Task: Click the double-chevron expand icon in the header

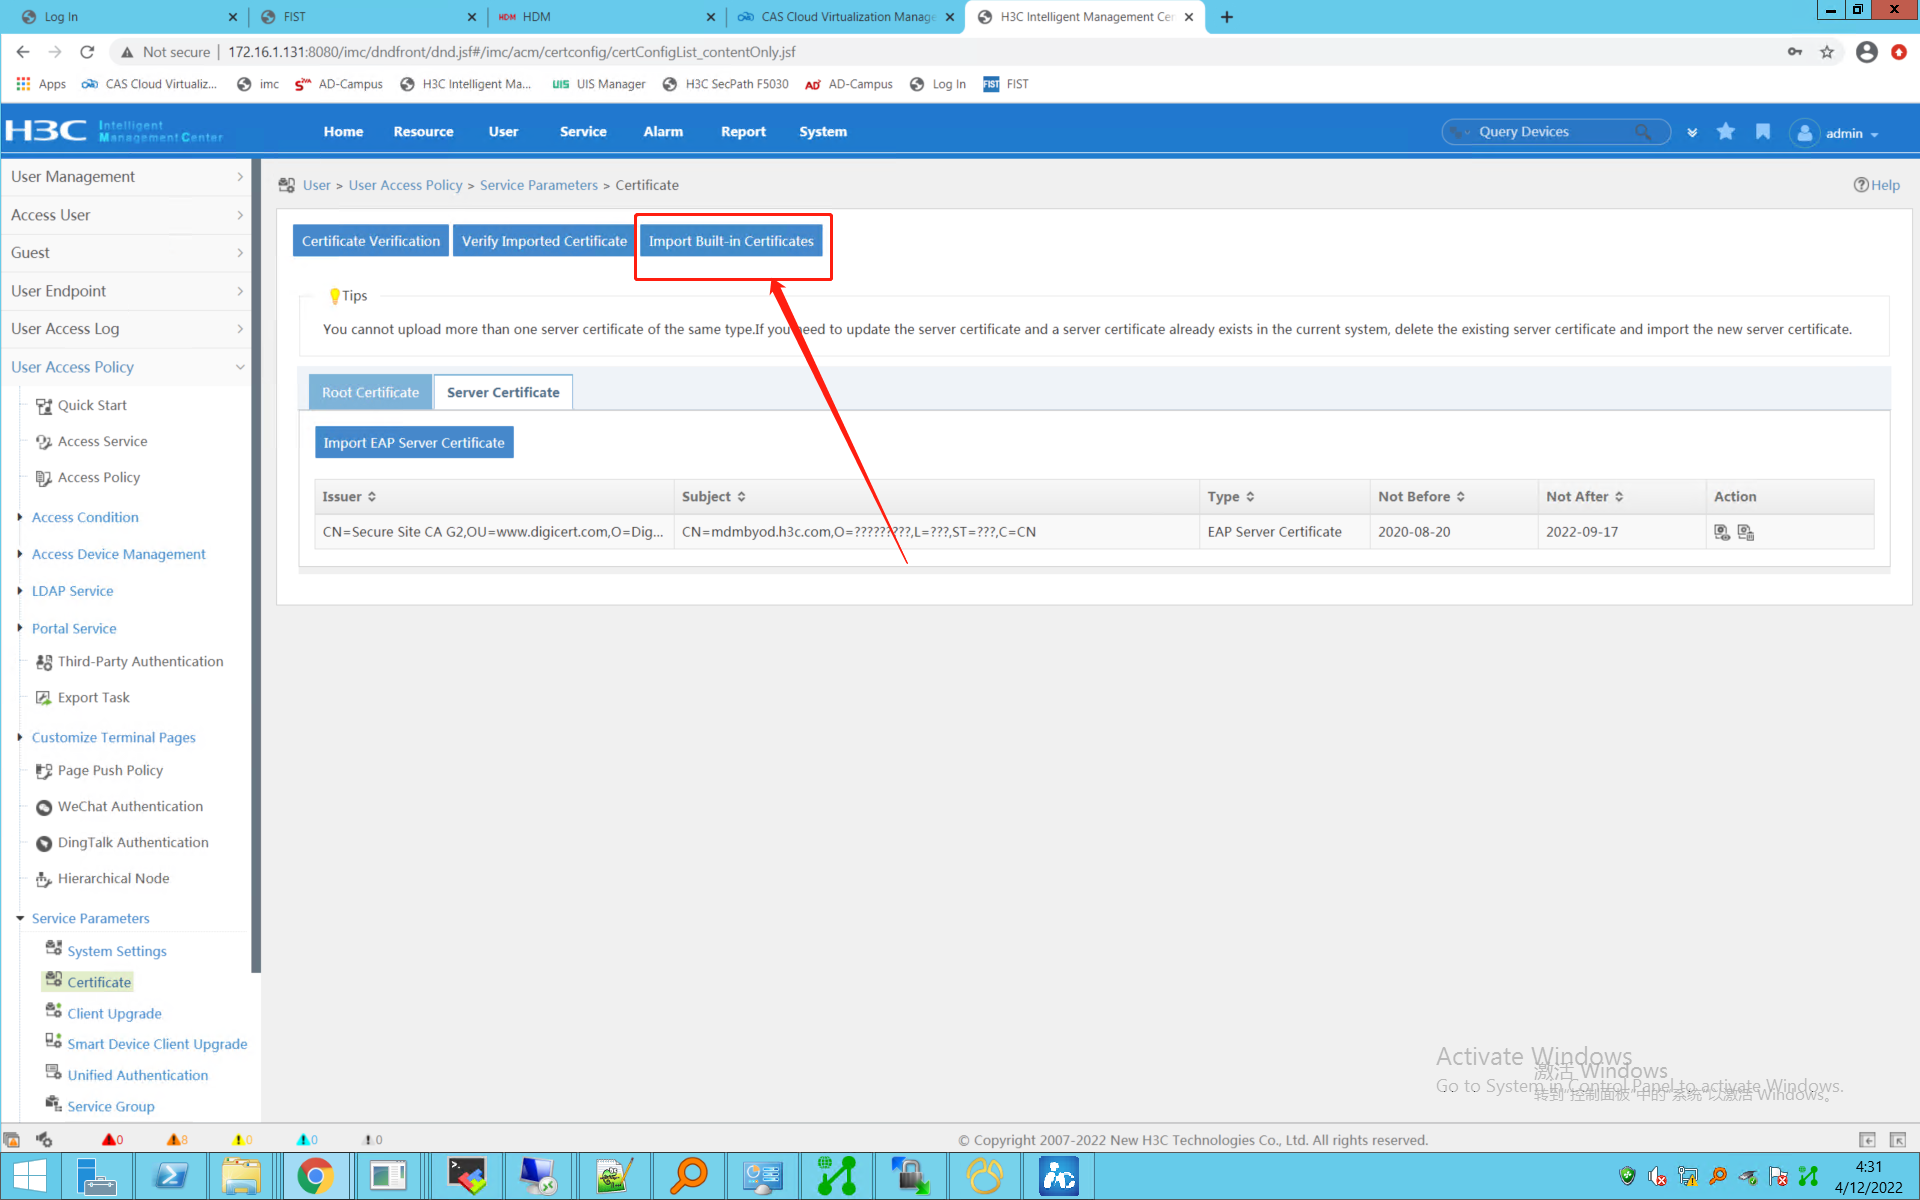Action: pos(1691,131)
